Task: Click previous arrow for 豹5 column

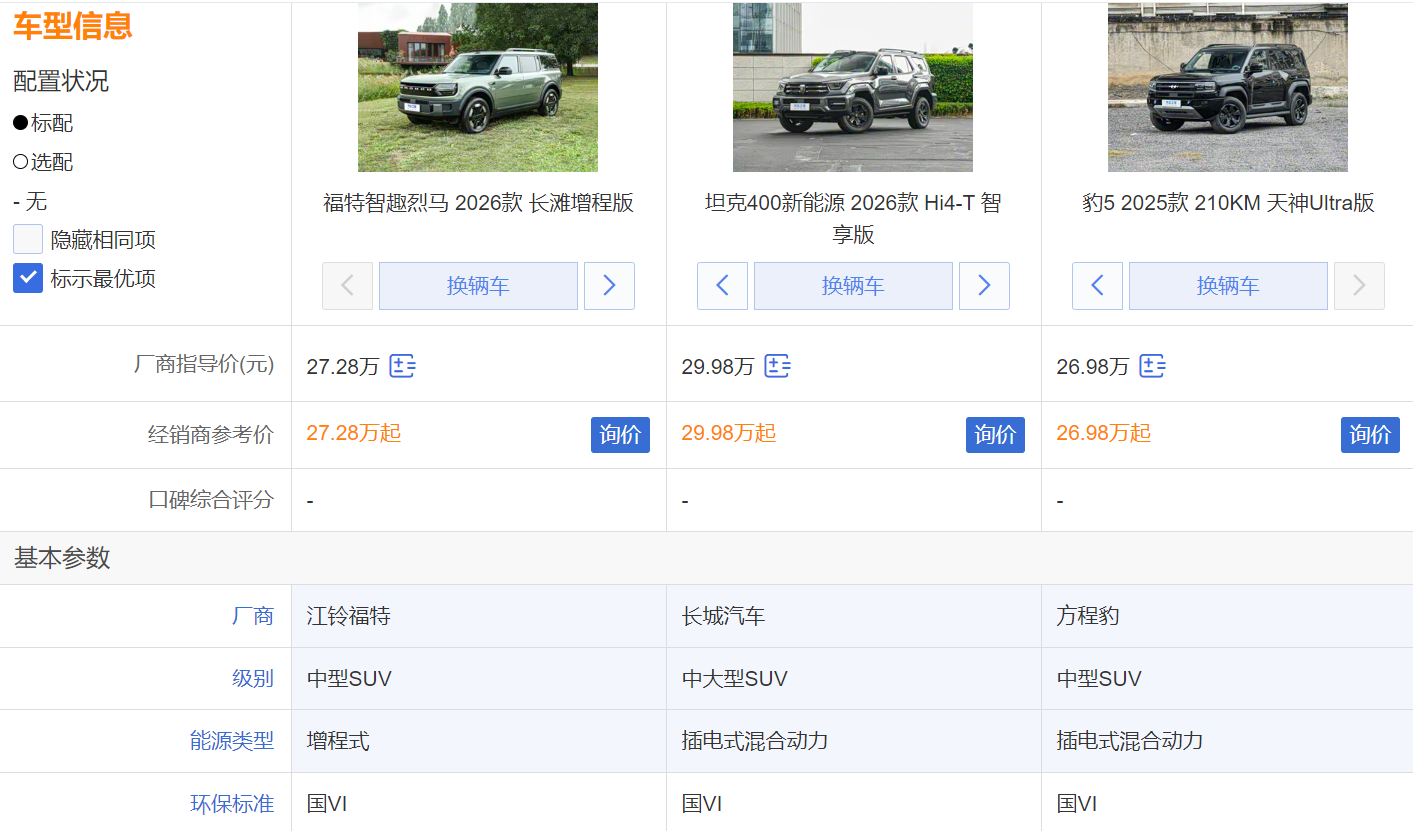Action: 1097,286
